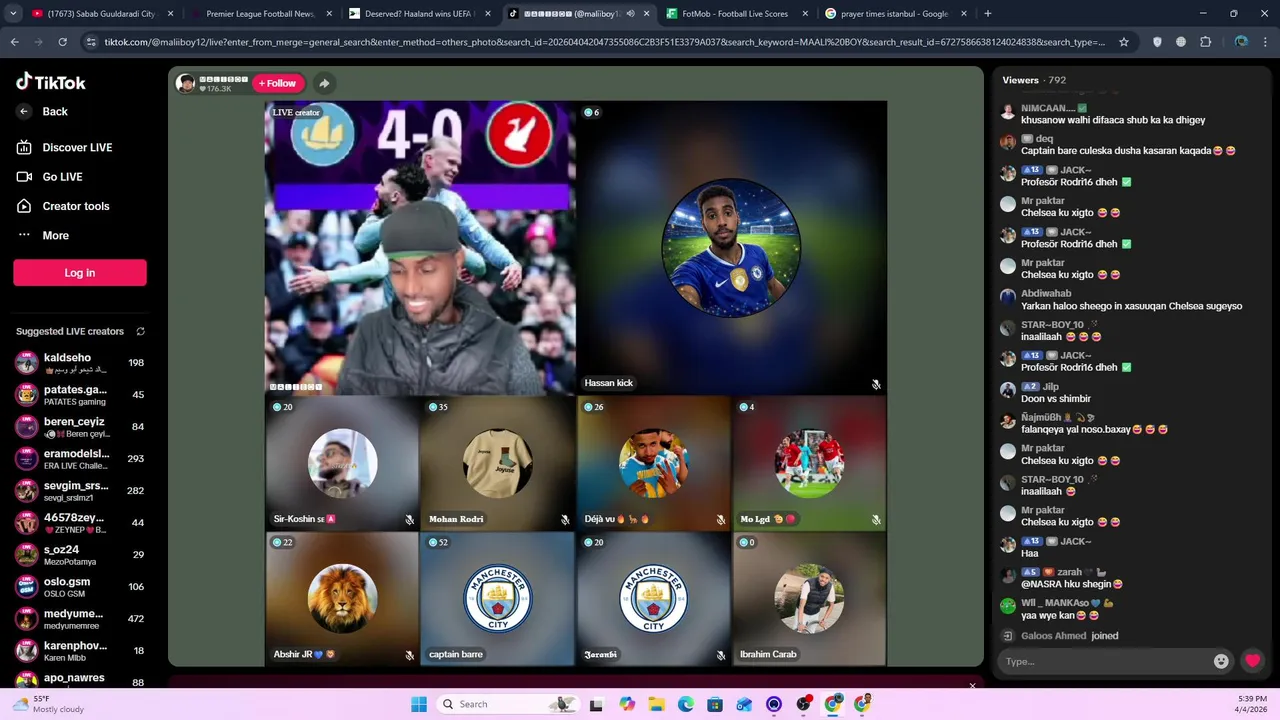The height and width of the screenshot is (720, 1280).
Task: Click the TikTok logo
Action: click(x=51, y=82)
